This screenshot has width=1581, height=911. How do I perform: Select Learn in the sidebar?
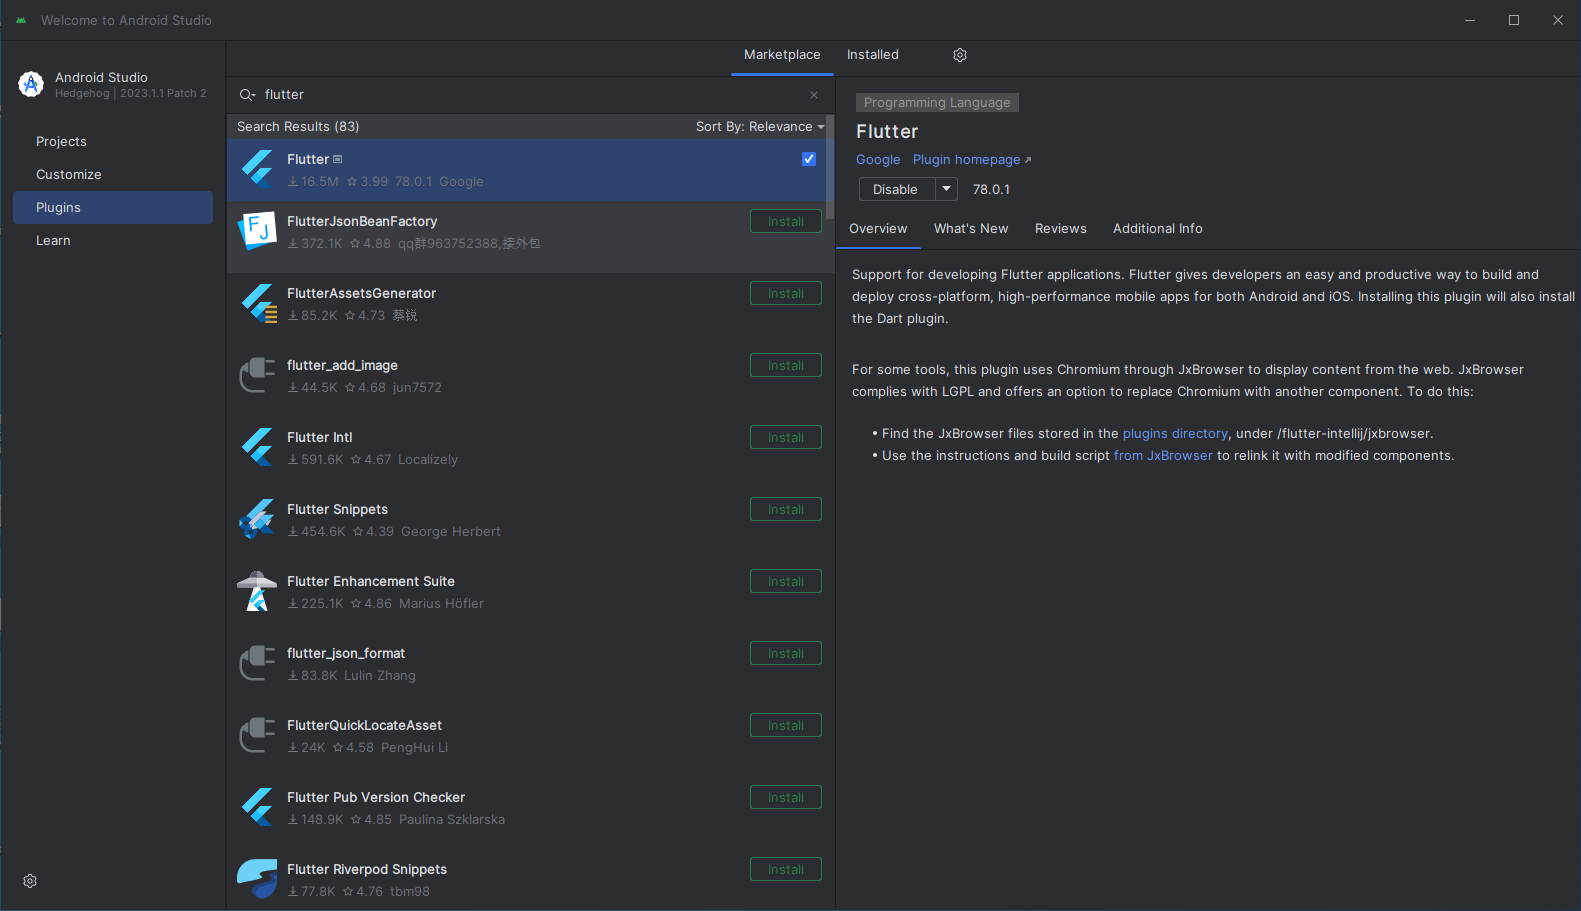113,241
